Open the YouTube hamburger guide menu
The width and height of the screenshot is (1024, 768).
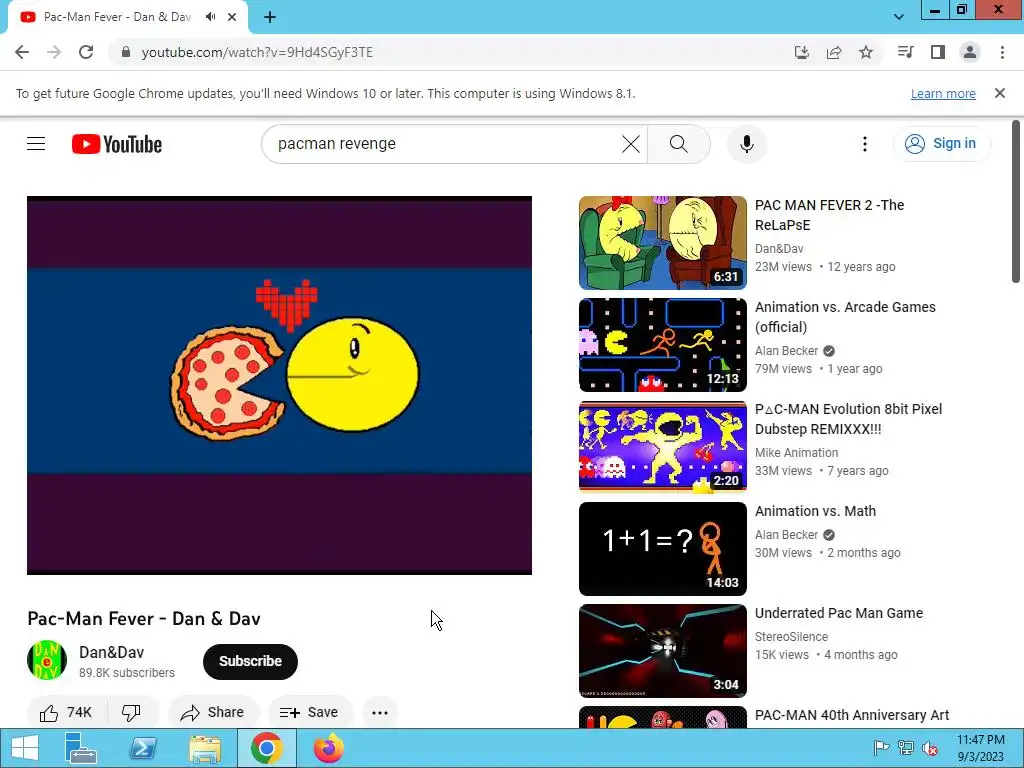tap(36, 144)
